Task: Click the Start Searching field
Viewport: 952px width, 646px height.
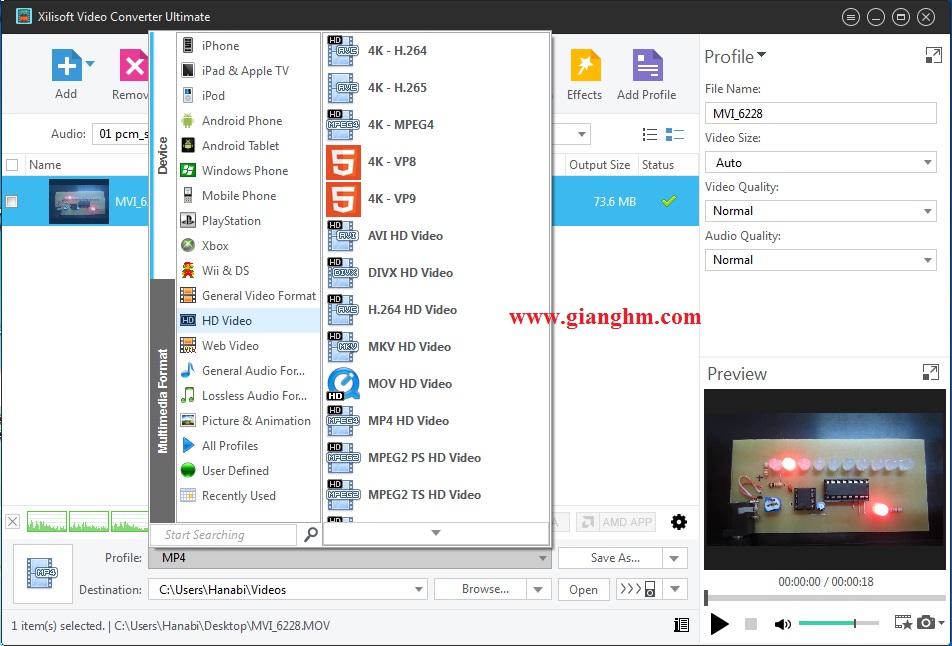Action: pos(223,535)
